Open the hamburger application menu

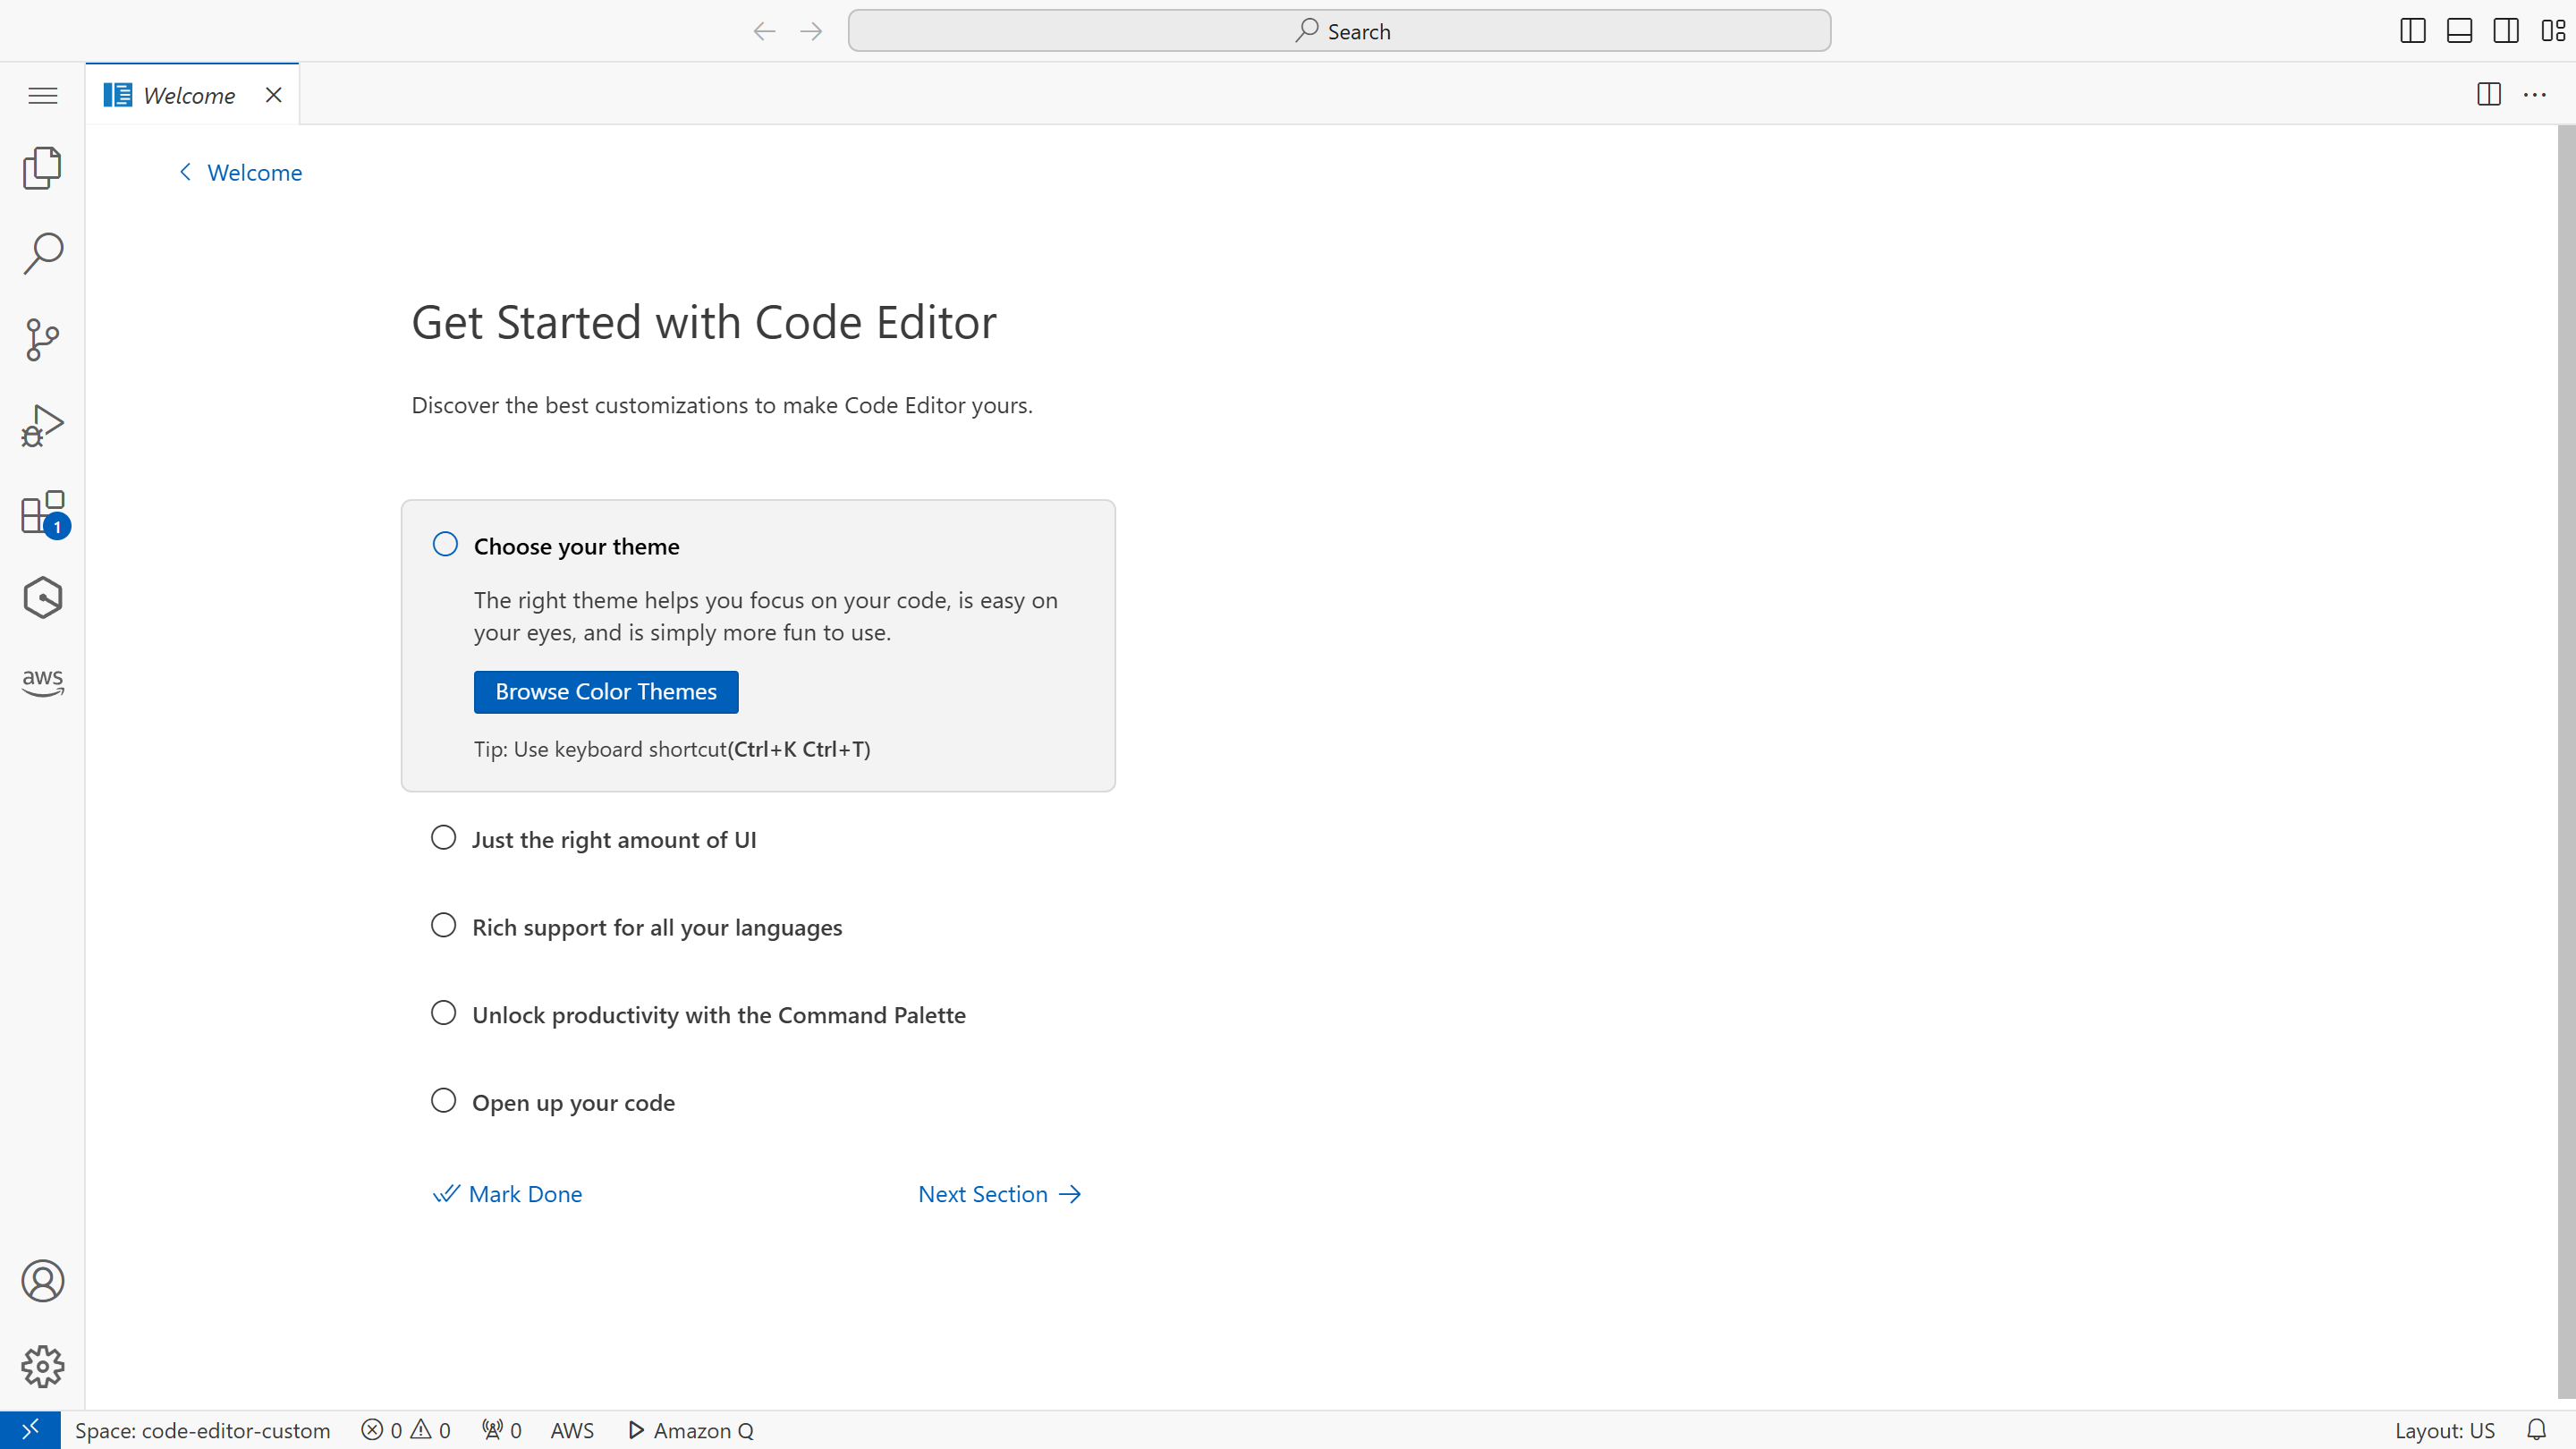pos(42,95)
